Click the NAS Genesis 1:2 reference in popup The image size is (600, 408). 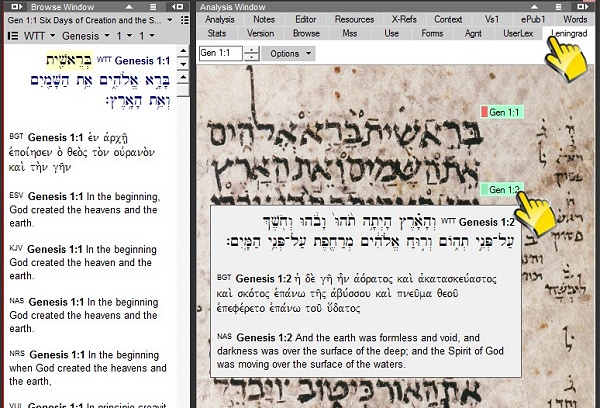[x=264, y=338]
